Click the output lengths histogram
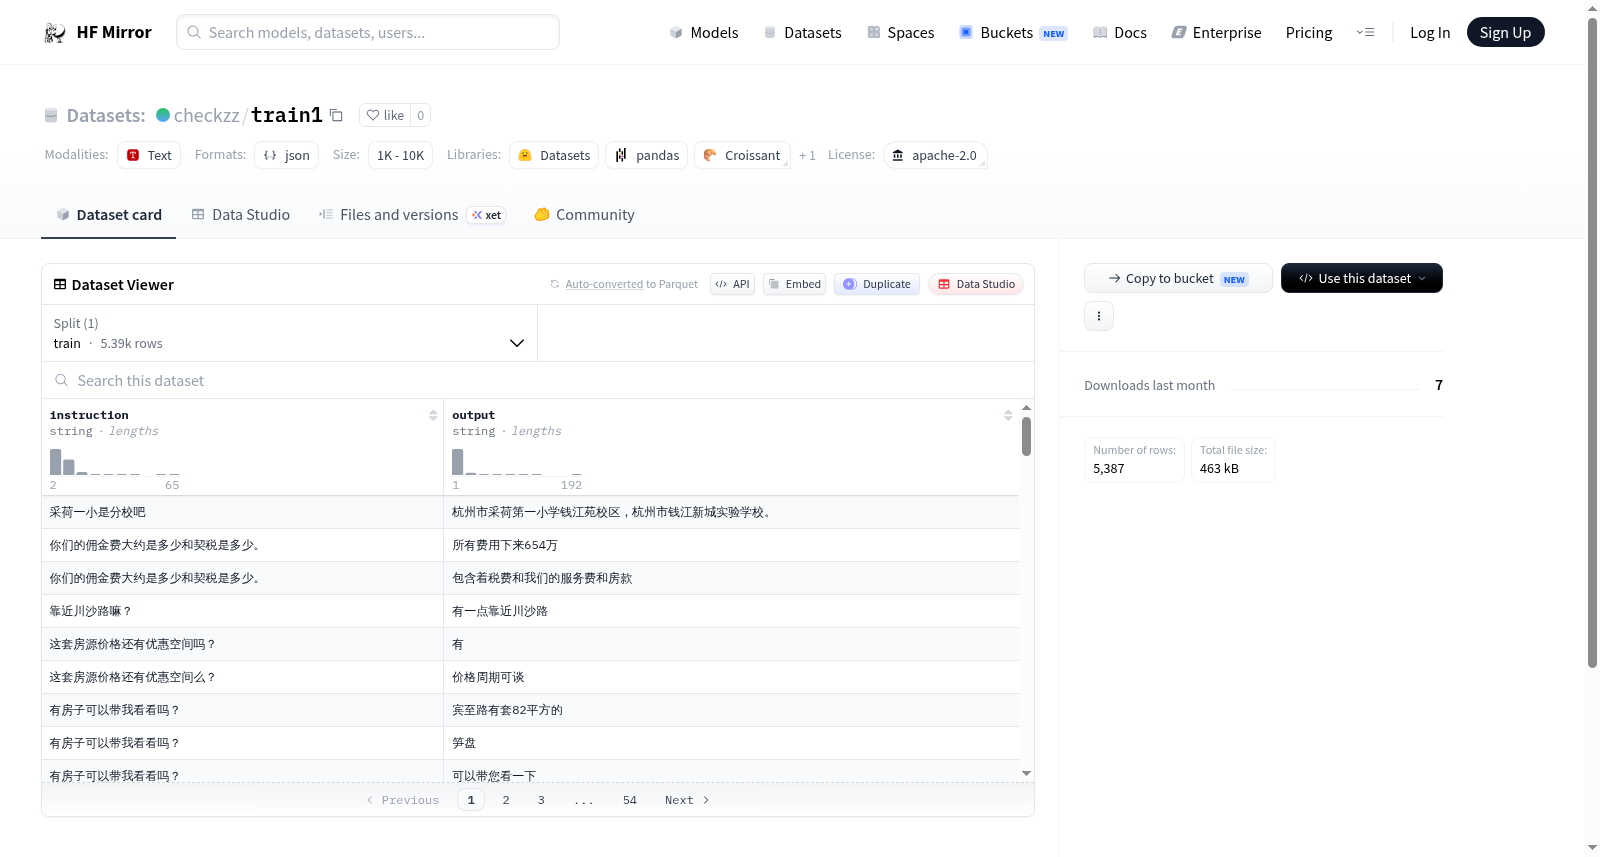The image size is (1600, 857). point(517,462)
